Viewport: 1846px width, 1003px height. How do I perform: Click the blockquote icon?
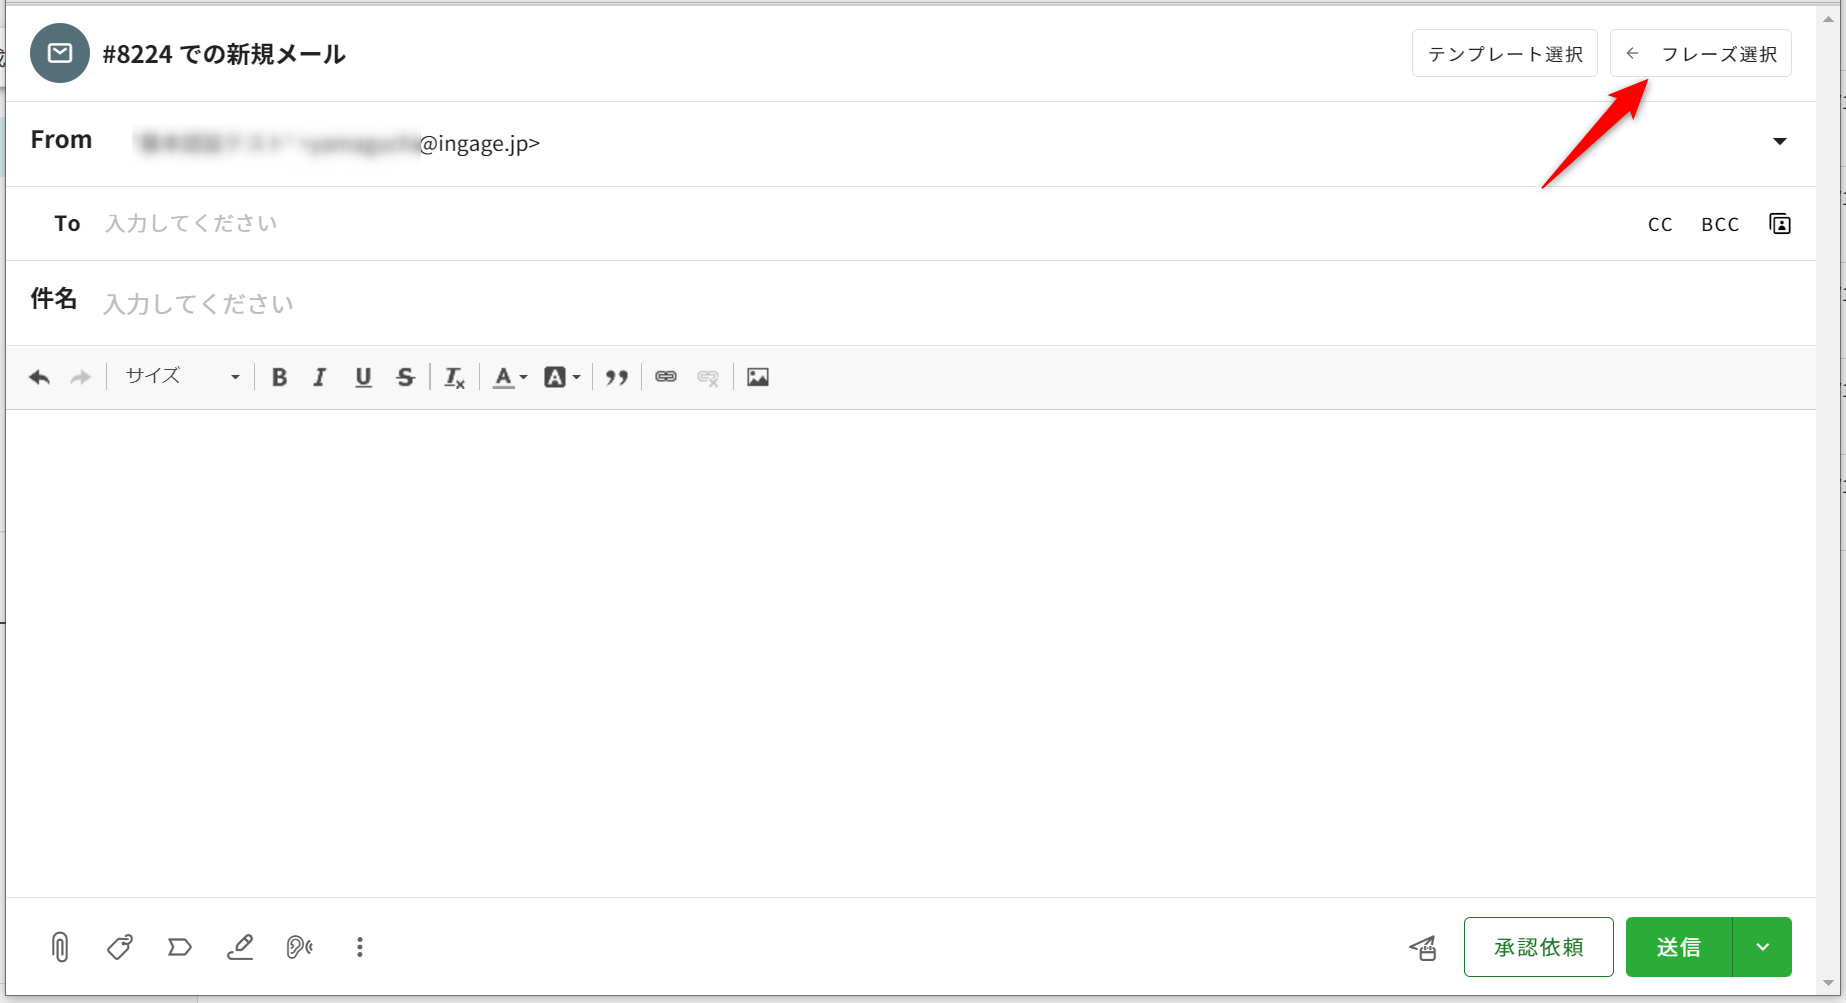coord(617,377)
